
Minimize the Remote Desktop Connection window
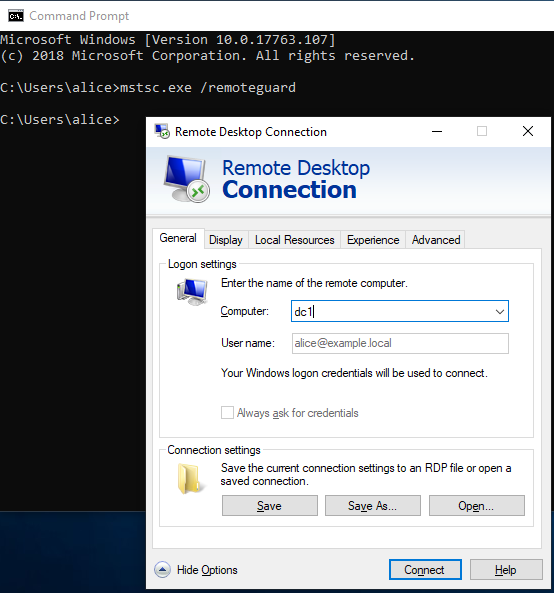[x=437, y=132]
